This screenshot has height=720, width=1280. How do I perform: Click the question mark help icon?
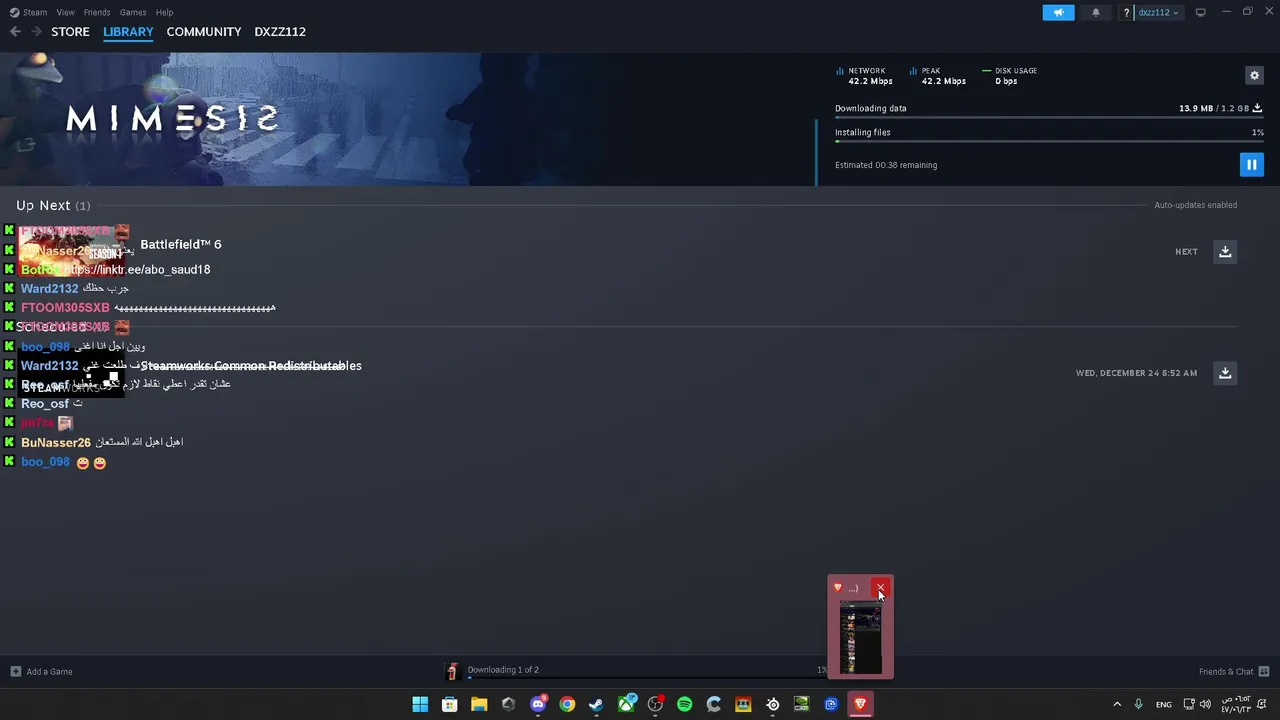coord(1127,12)
